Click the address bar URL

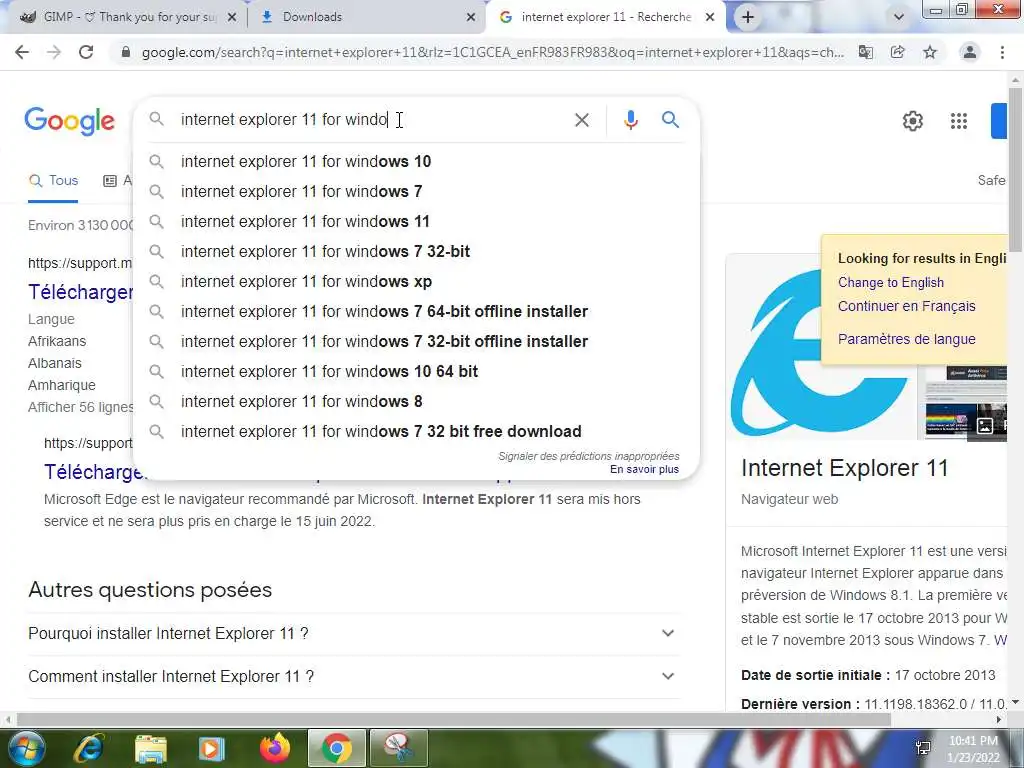coord(493,52)
